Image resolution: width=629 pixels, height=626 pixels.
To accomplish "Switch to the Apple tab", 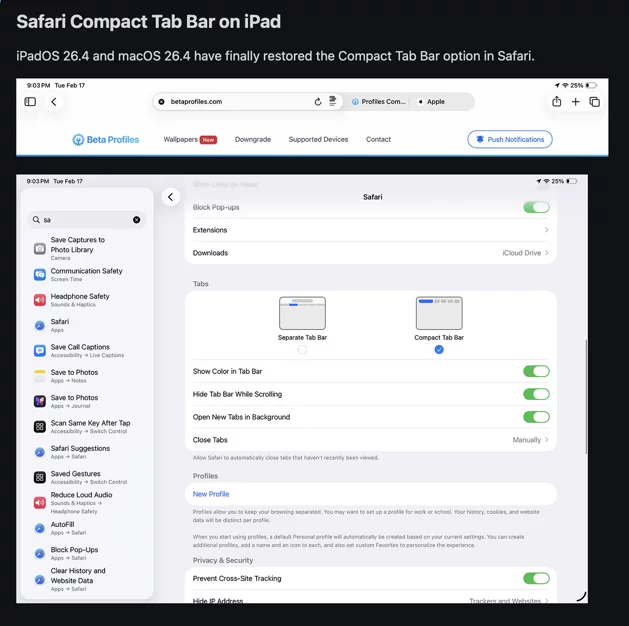I will tap(432, 102).
